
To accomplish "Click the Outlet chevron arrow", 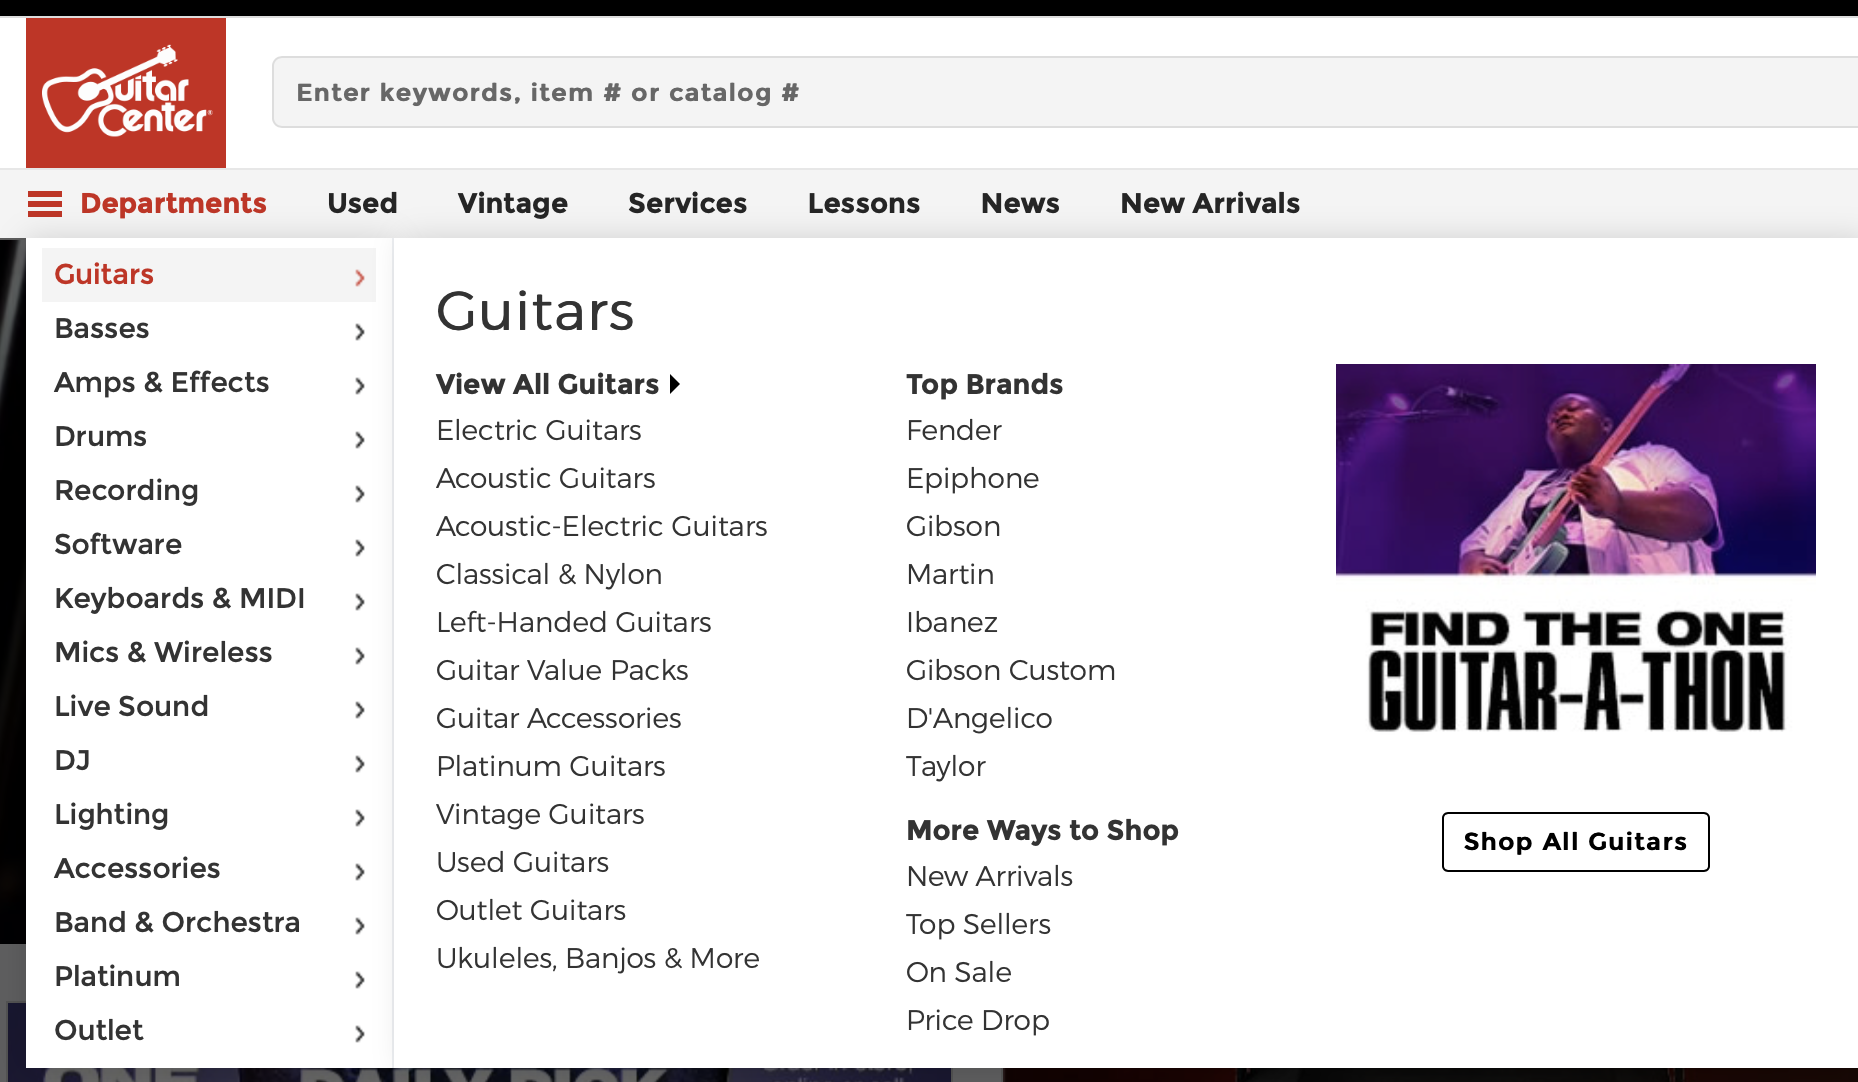I will click(x=360, y=1033).
